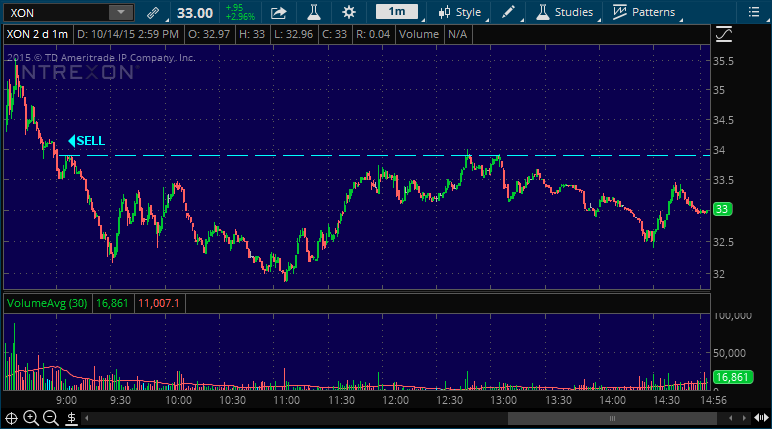Open the Patterns menu
Image resolution: width=772 pixels, height=429 pixels.
644,12
